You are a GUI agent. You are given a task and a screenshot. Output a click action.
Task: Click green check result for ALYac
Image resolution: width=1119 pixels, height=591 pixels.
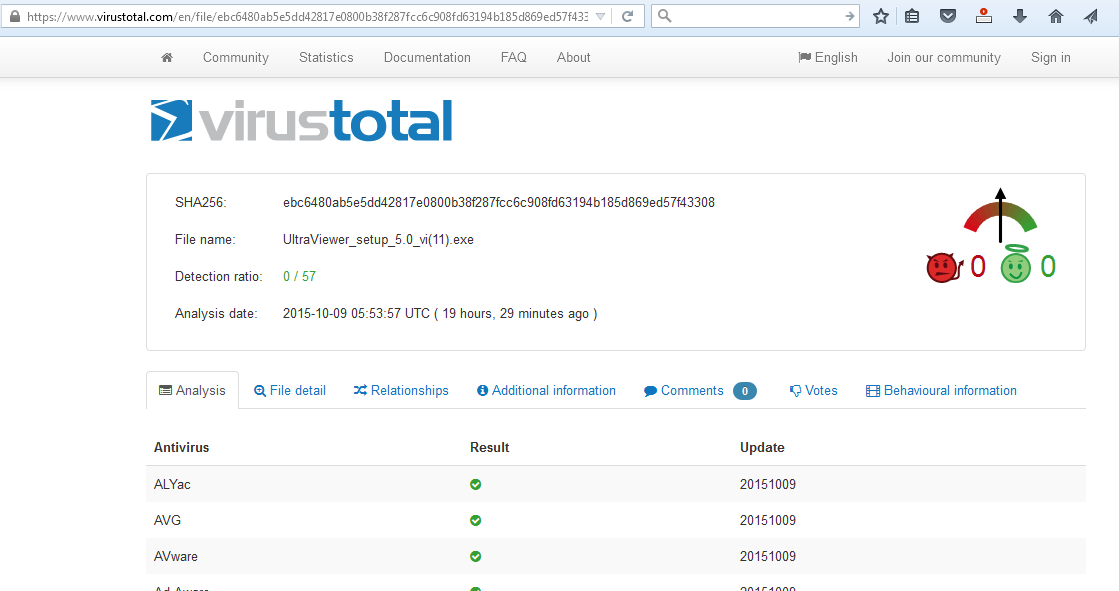point(475,485)
